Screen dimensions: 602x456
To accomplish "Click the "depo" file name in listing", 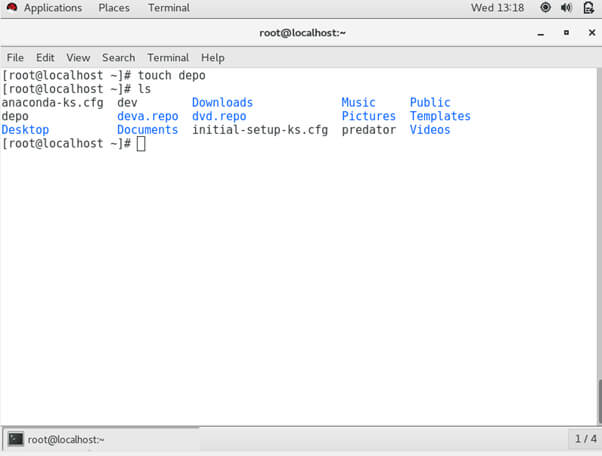I will coord(15,117).
